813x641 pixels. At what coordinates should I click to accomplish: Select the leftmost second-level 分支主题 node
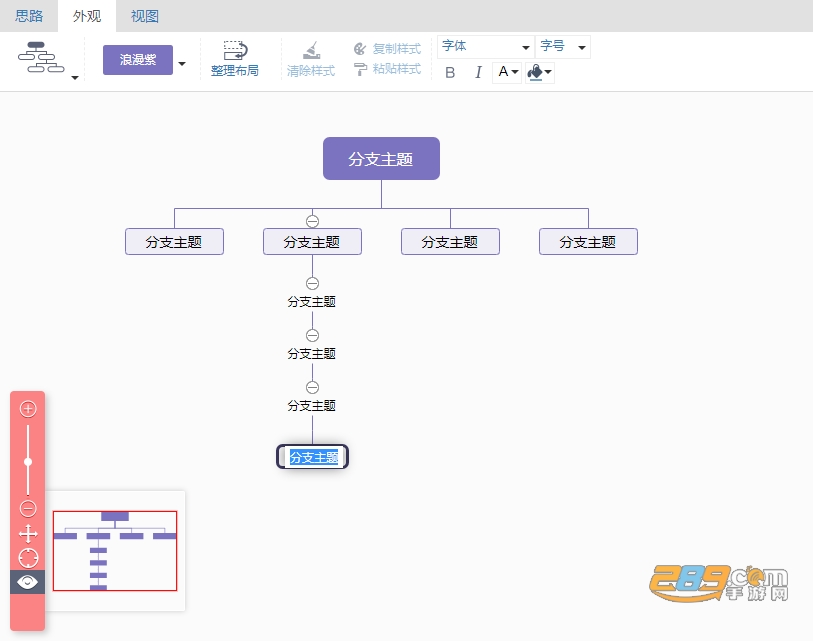point(174,242)
